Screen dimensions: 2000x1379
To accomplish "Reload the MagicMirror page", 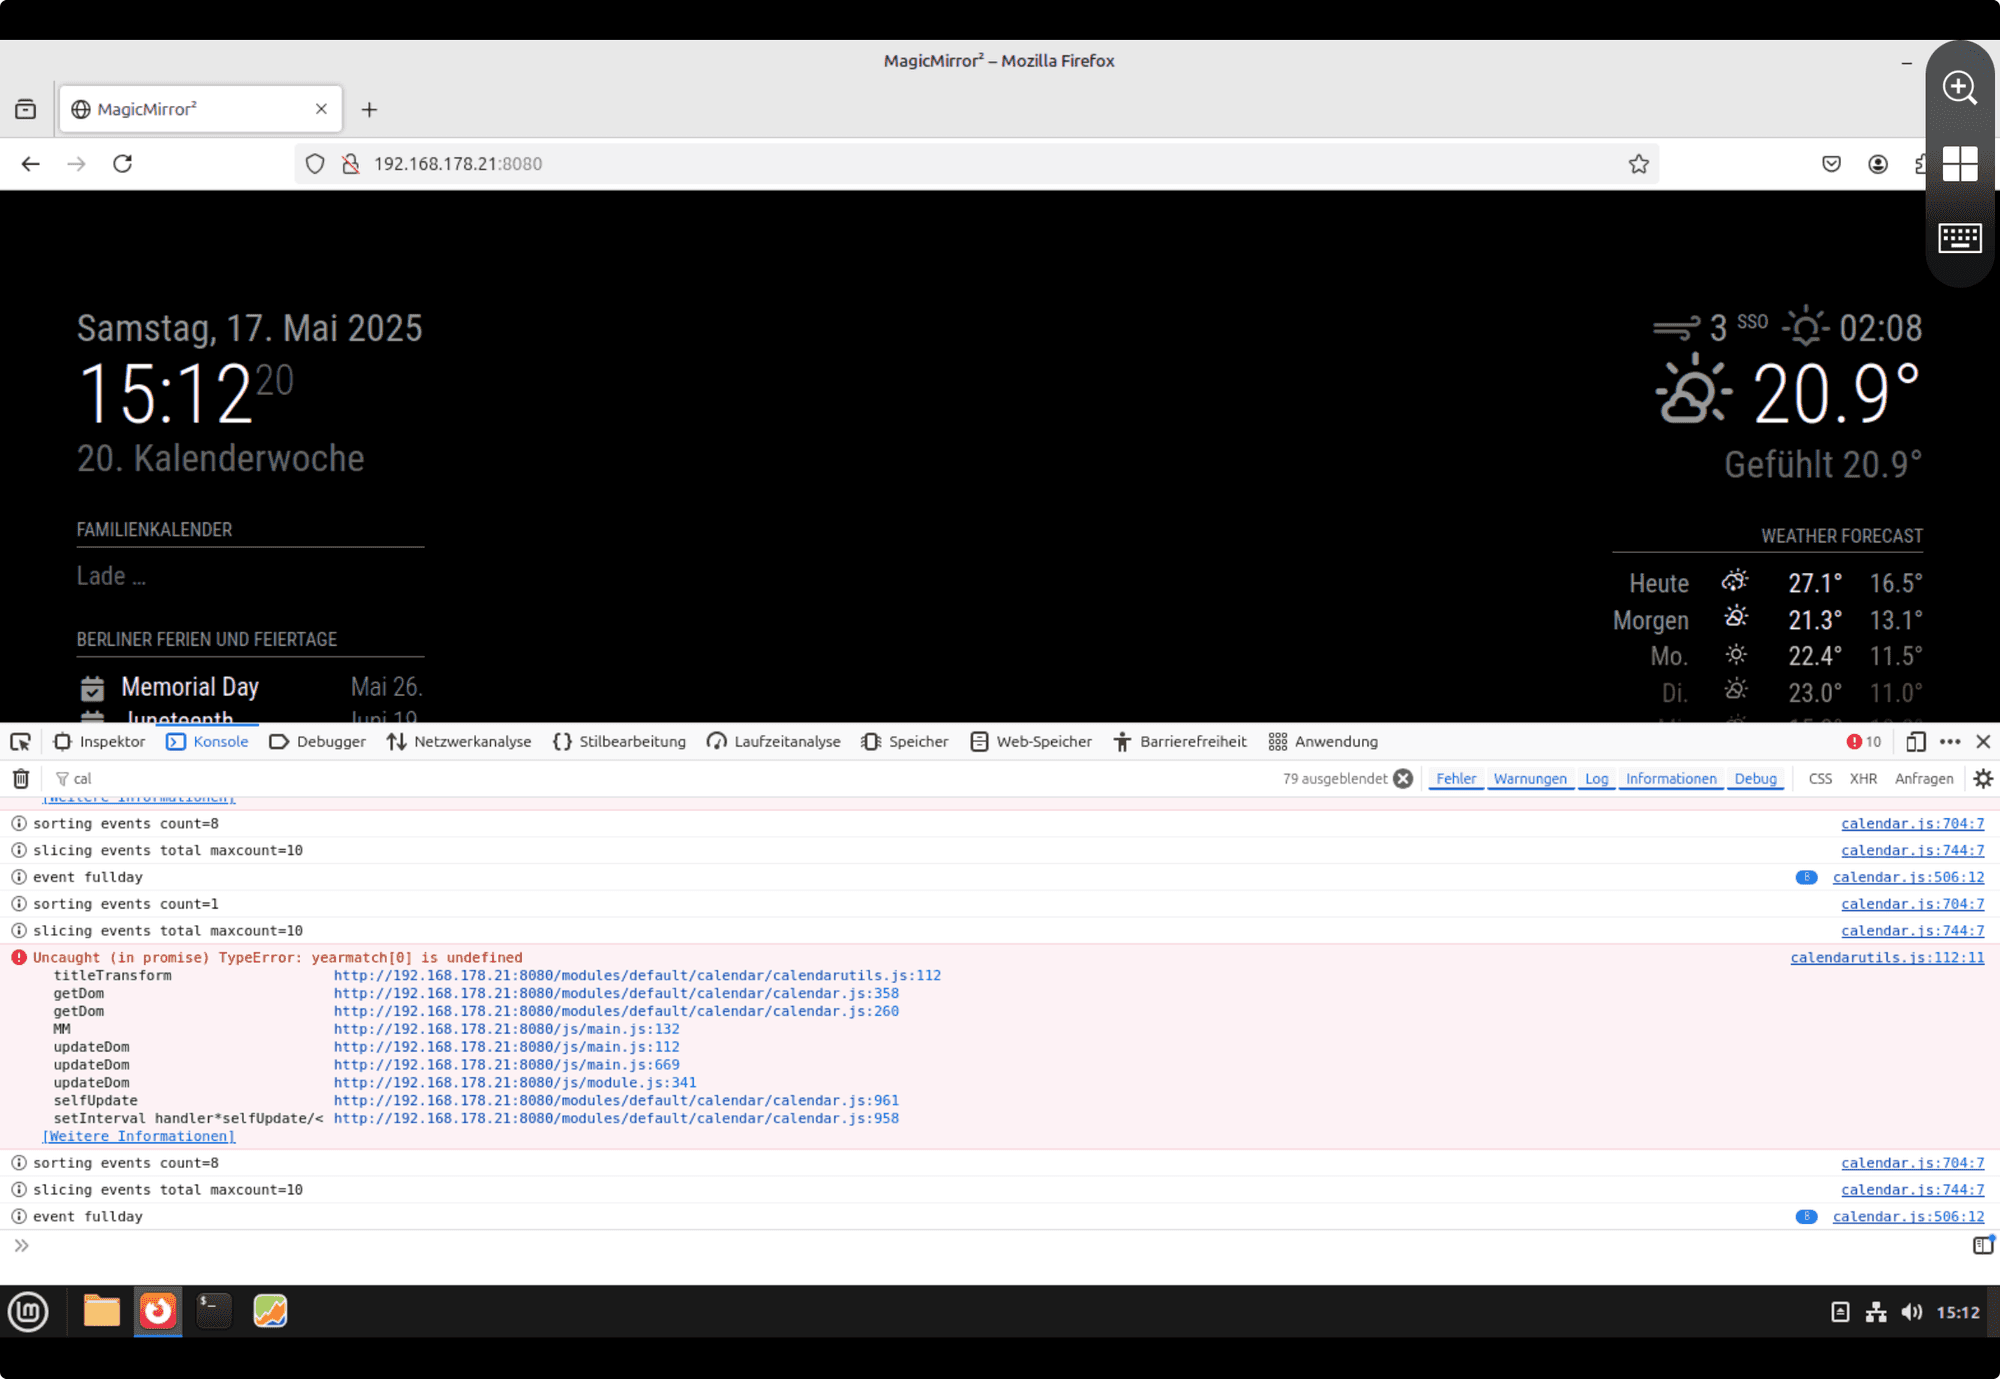I will [122, 164].
